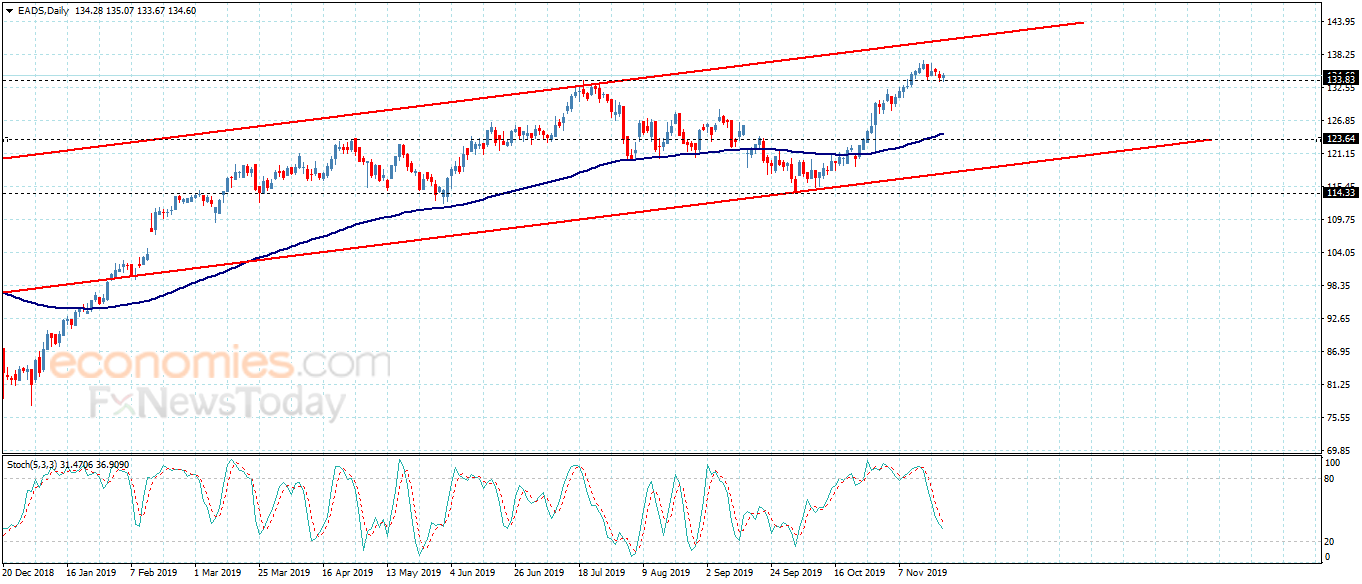Click the 98.35 price axis label
Image resolution: width=1362 pixels, height=584 pixels.
click(1338, 286)
